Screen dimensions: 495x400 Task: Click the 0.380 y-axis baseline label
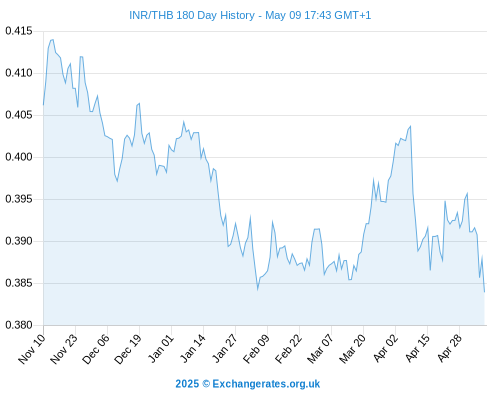coord(19,325)
